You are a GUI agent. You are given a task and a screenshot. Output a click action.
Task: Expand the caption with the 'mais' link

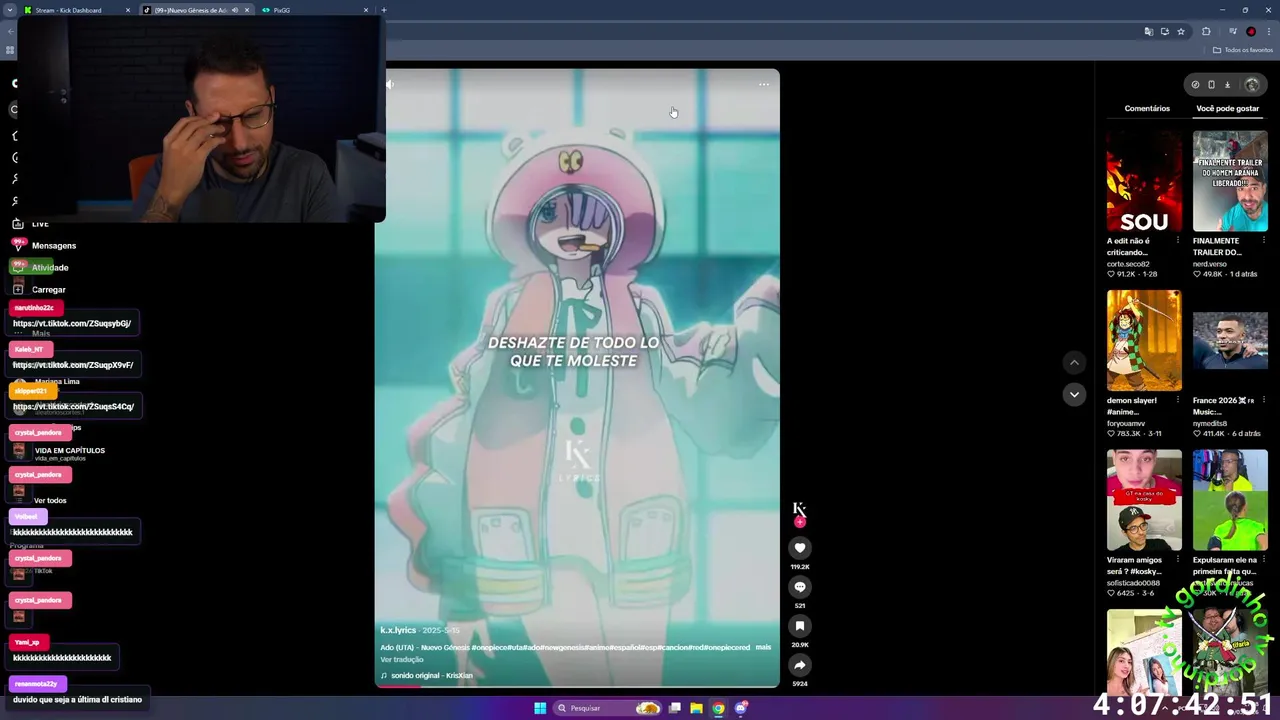pos(763,647)
